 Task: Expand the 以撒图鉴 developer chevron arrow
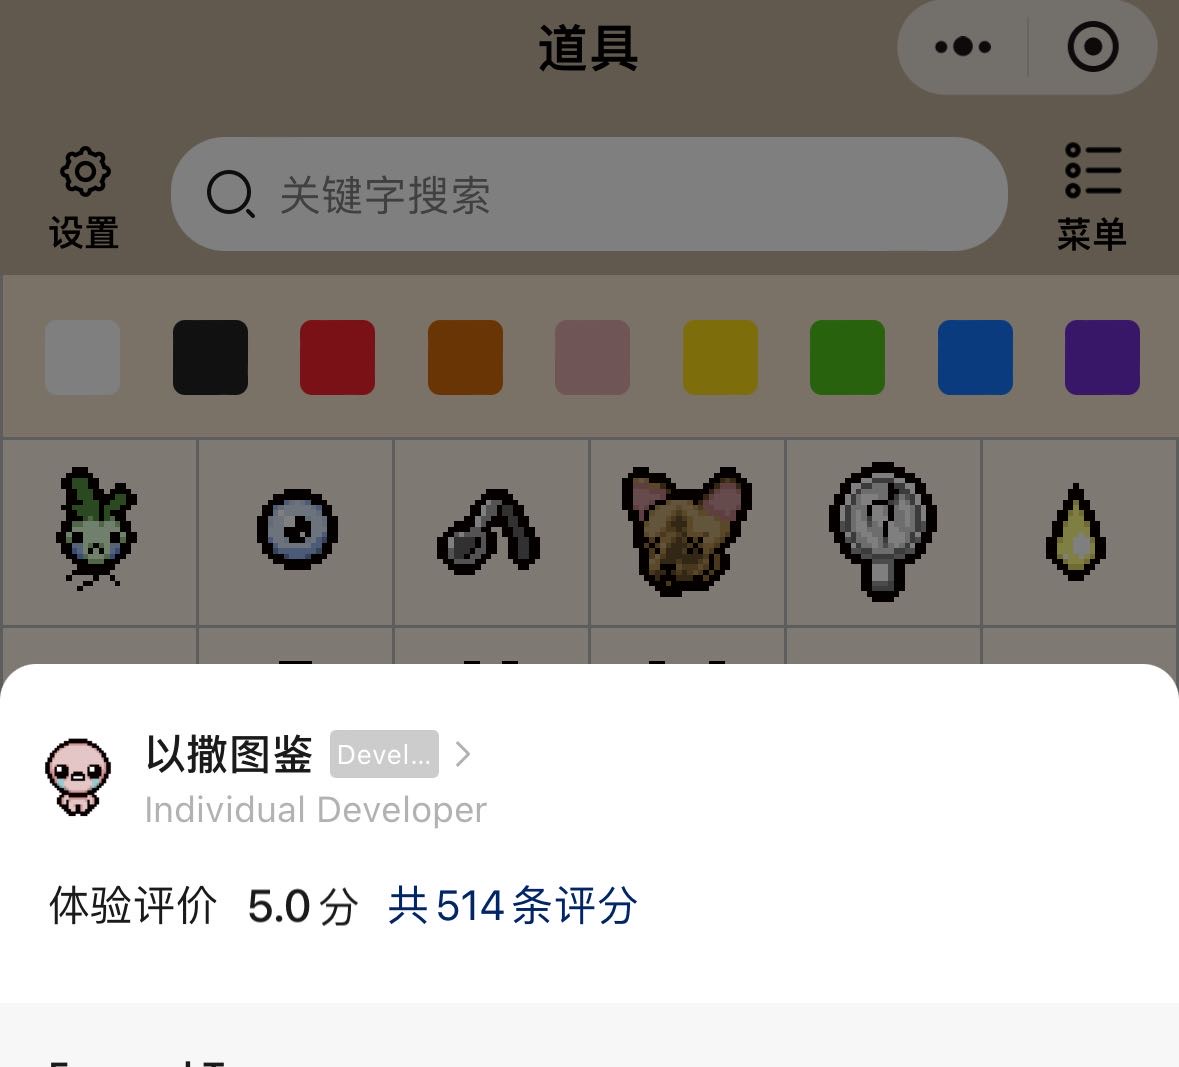pos(463,754)
